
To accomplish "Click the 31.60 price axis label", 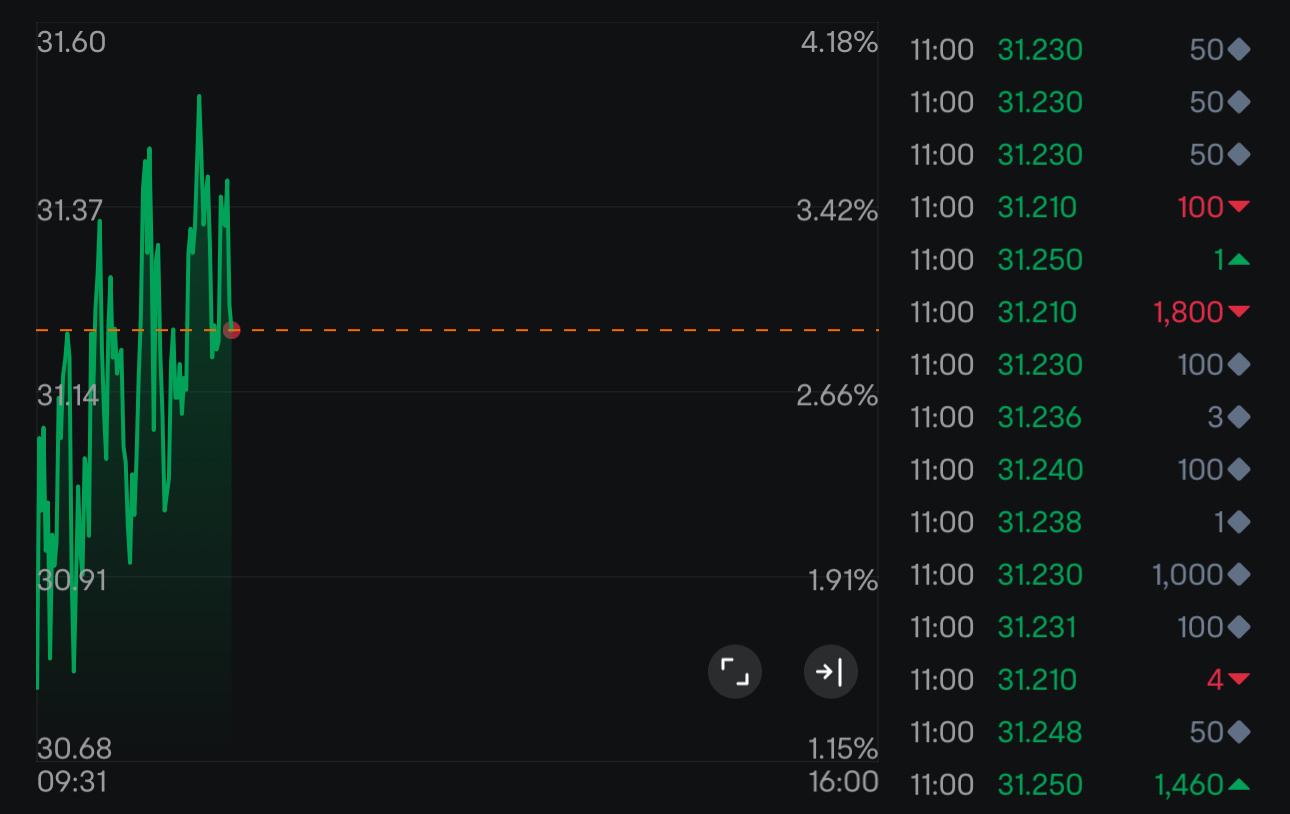I will [x=71, y=43].
